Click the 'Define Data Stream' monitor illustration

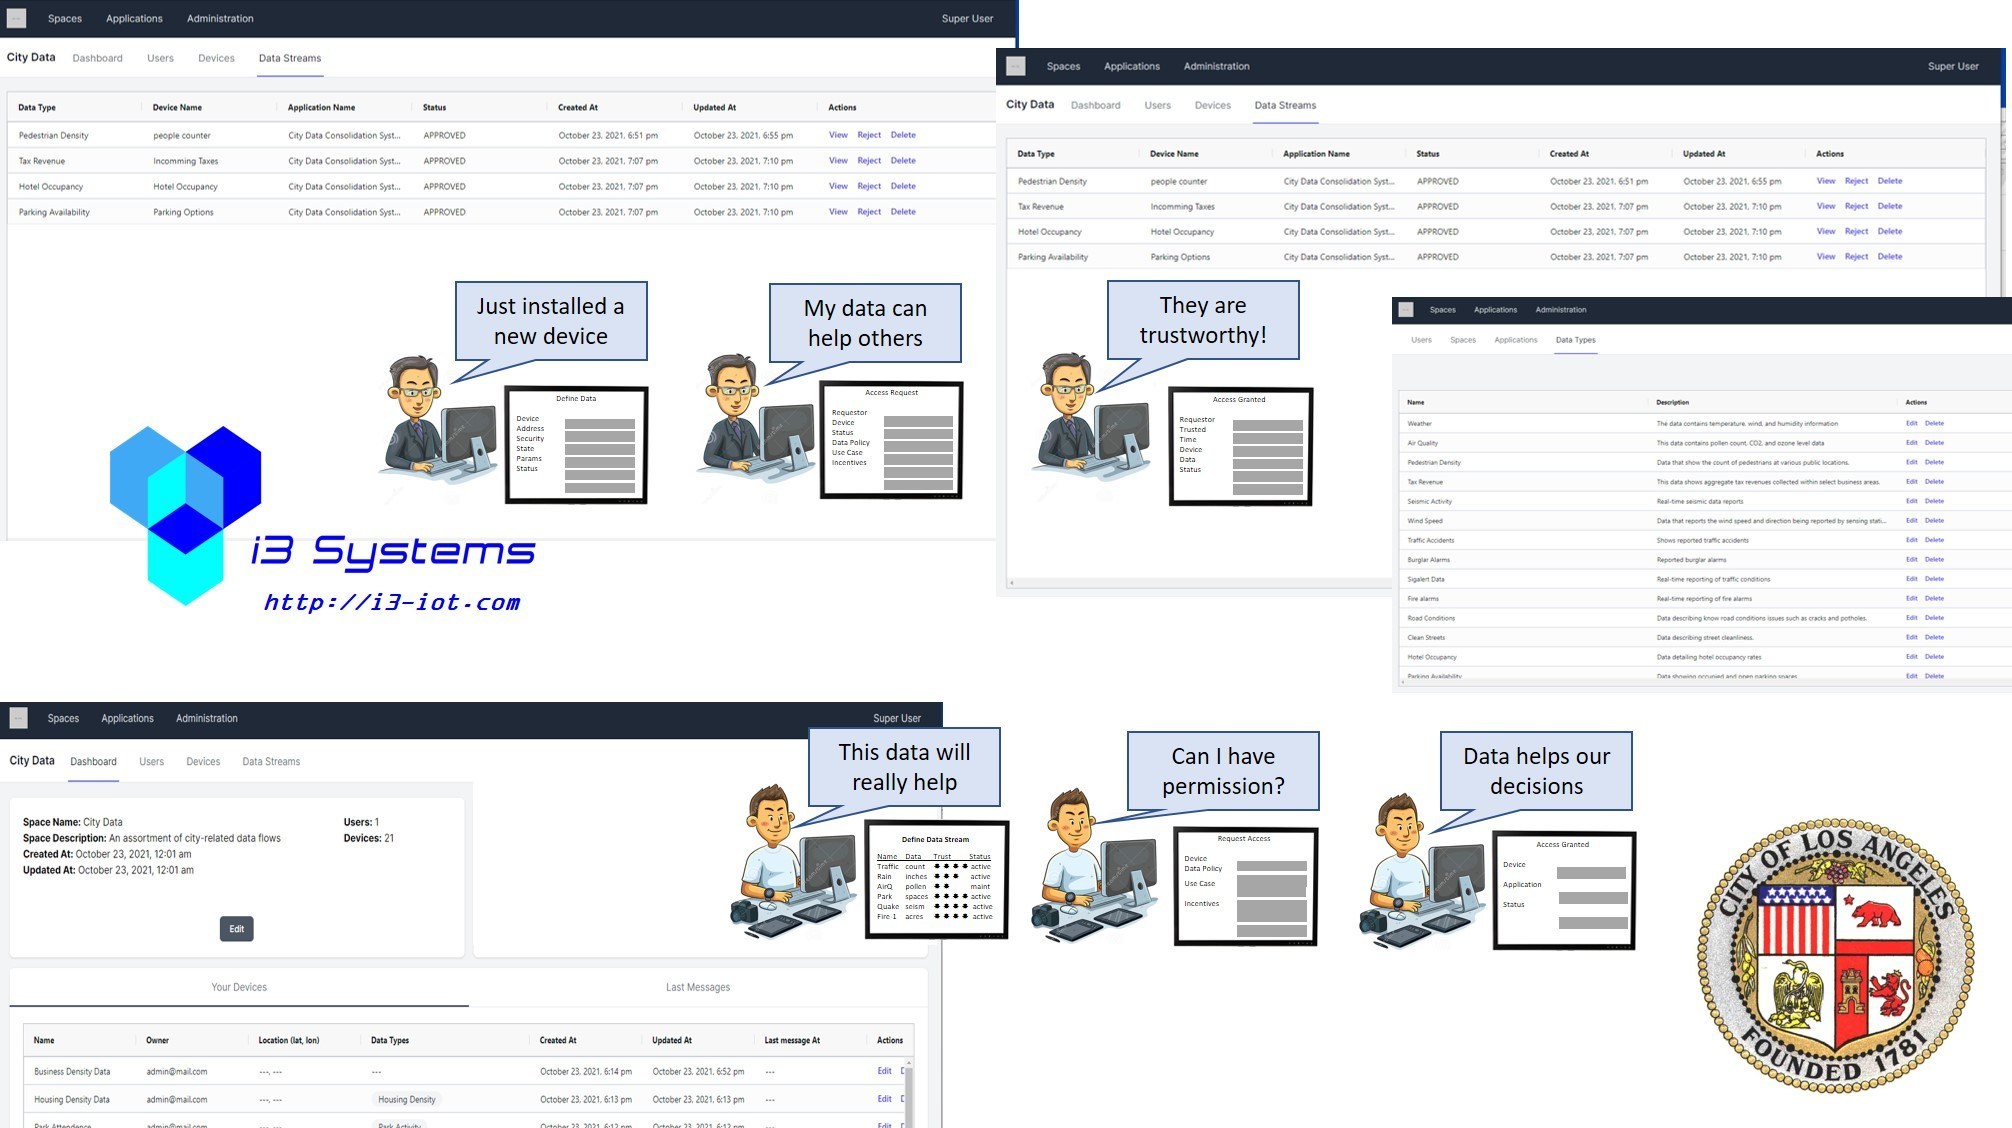pyautogui.click(x=936, y=879)
